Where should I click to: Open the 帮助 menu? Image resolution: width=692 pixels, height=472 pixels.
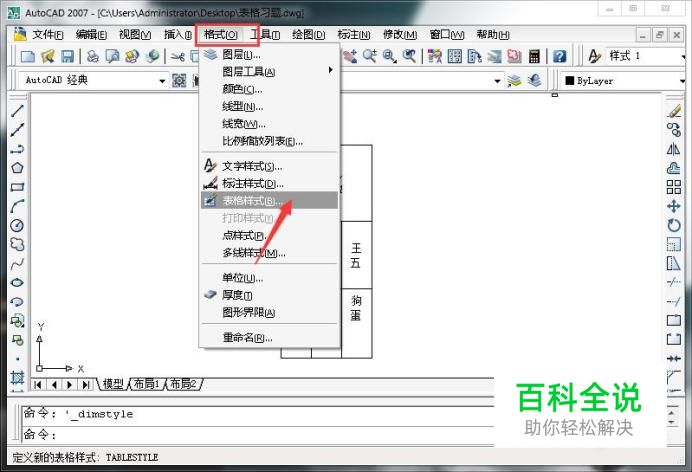tap(493, 34)
